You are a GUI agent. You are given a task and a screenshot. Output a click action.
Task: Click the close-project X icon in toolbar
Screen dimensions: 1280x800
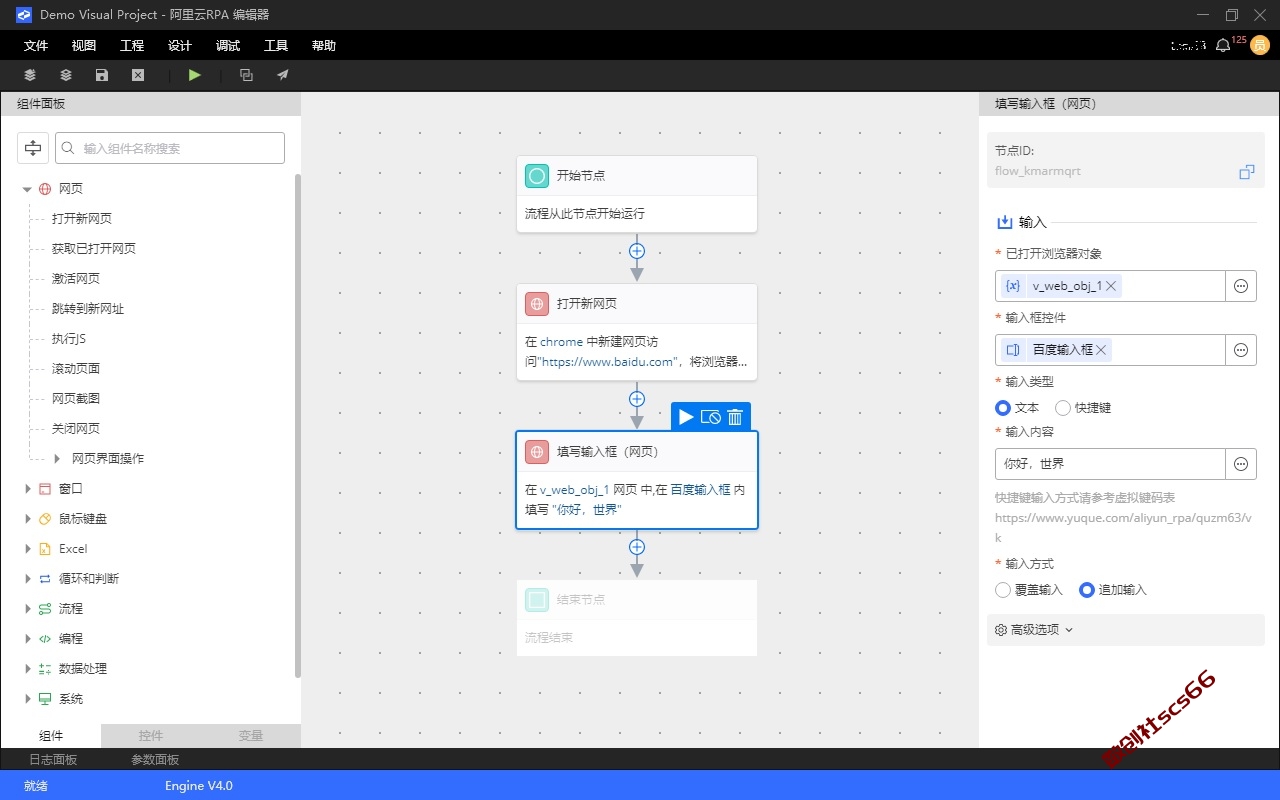pyautogui.click(x=138, y=75)
